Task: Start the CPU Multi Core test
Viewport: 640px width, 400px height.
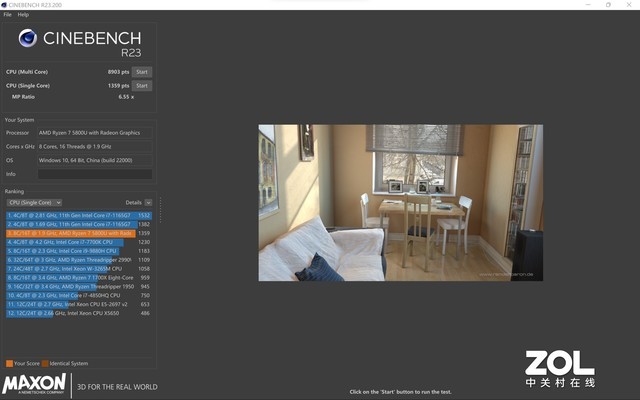Action: [x=142, y=72]
